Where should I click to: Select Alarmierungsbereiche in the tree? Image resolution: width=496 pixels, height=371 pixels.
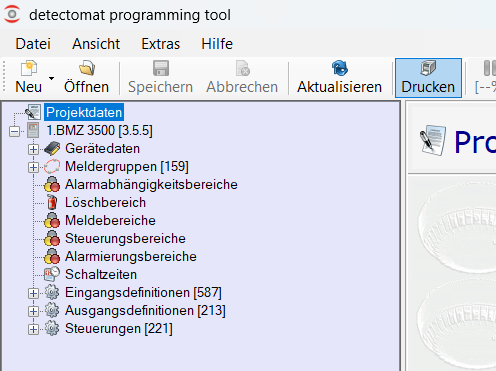click(131, 256)
